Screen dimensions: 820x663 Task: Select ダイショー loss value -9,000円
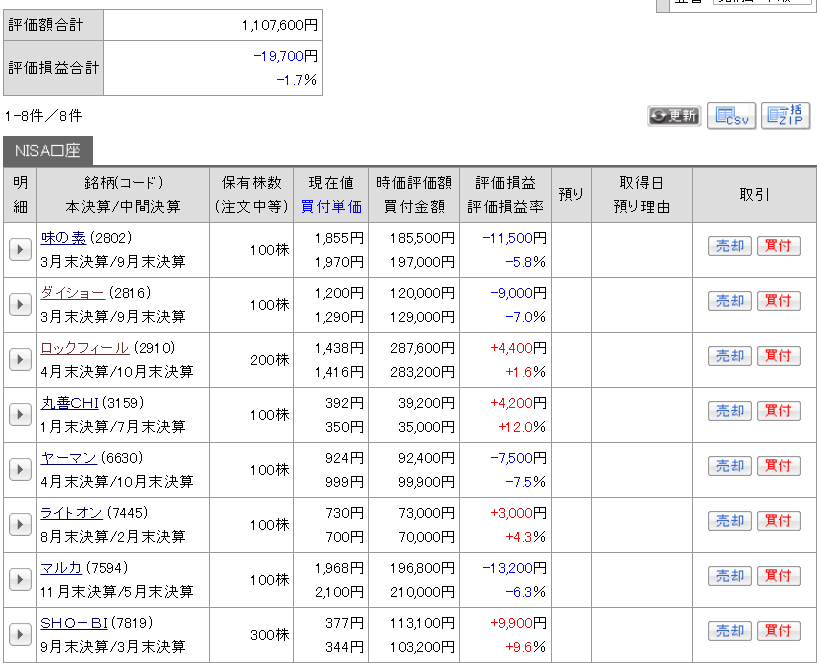point(518,293)
